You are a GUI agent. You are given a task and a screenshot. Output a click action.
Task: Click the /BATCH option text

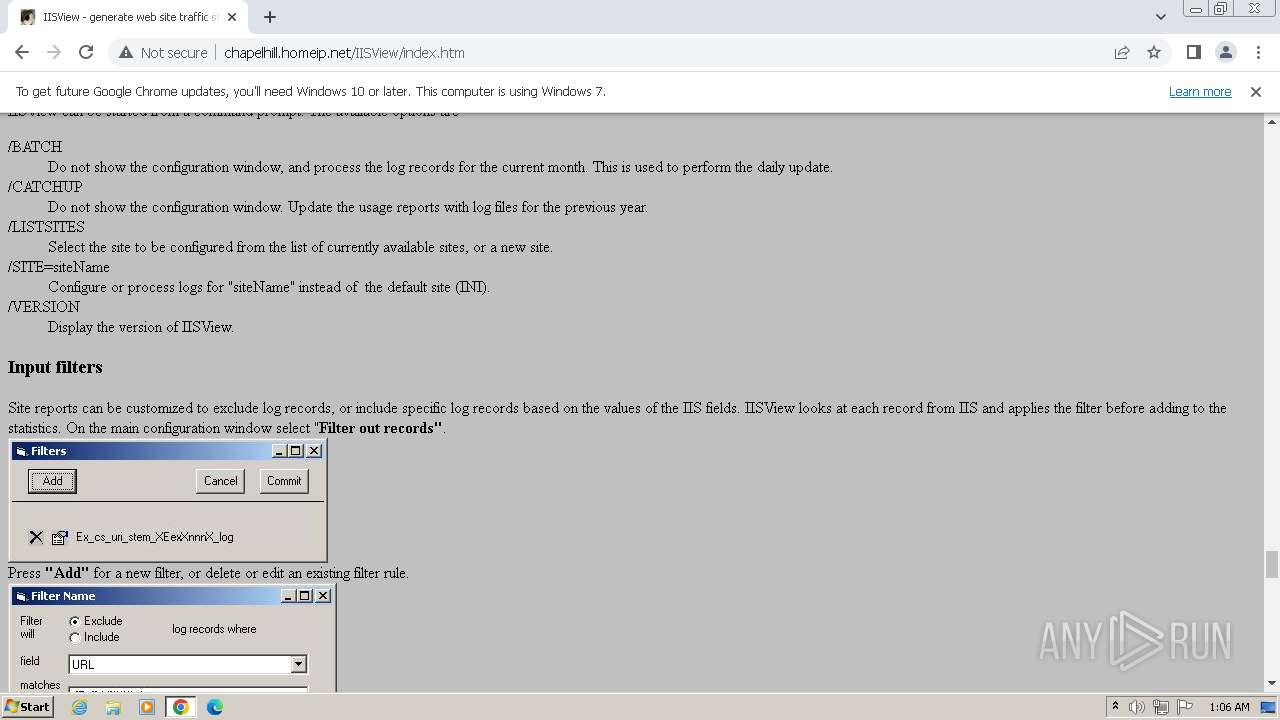[35, 147]
